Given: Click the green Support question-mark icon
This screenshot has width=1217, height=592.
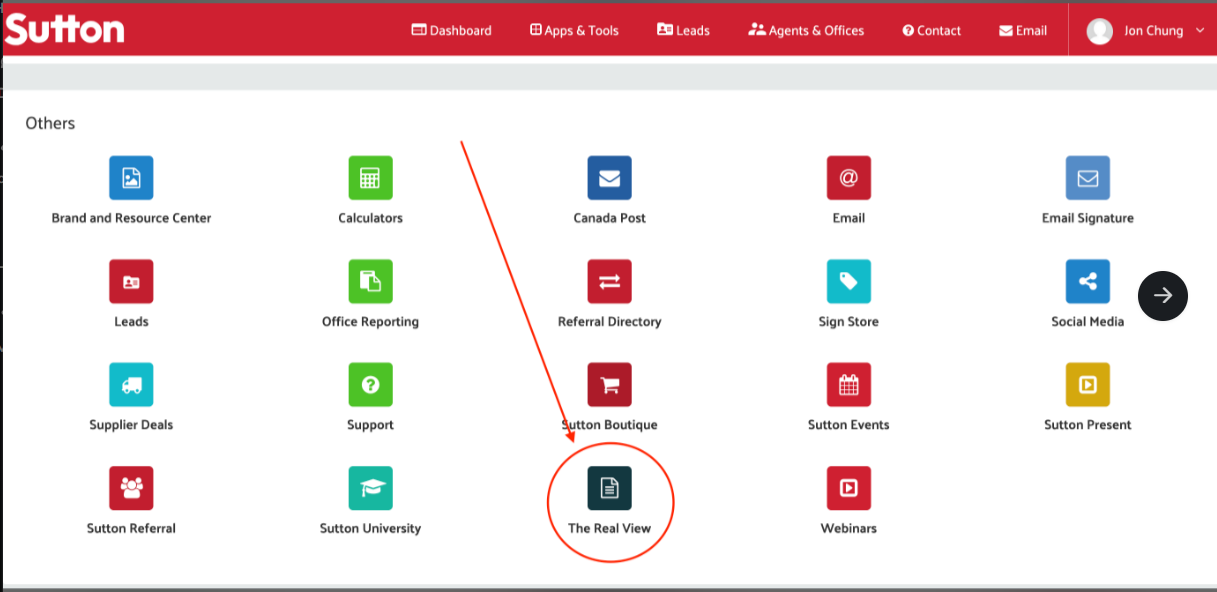Looking at the screenshot, I should [370, 385].
